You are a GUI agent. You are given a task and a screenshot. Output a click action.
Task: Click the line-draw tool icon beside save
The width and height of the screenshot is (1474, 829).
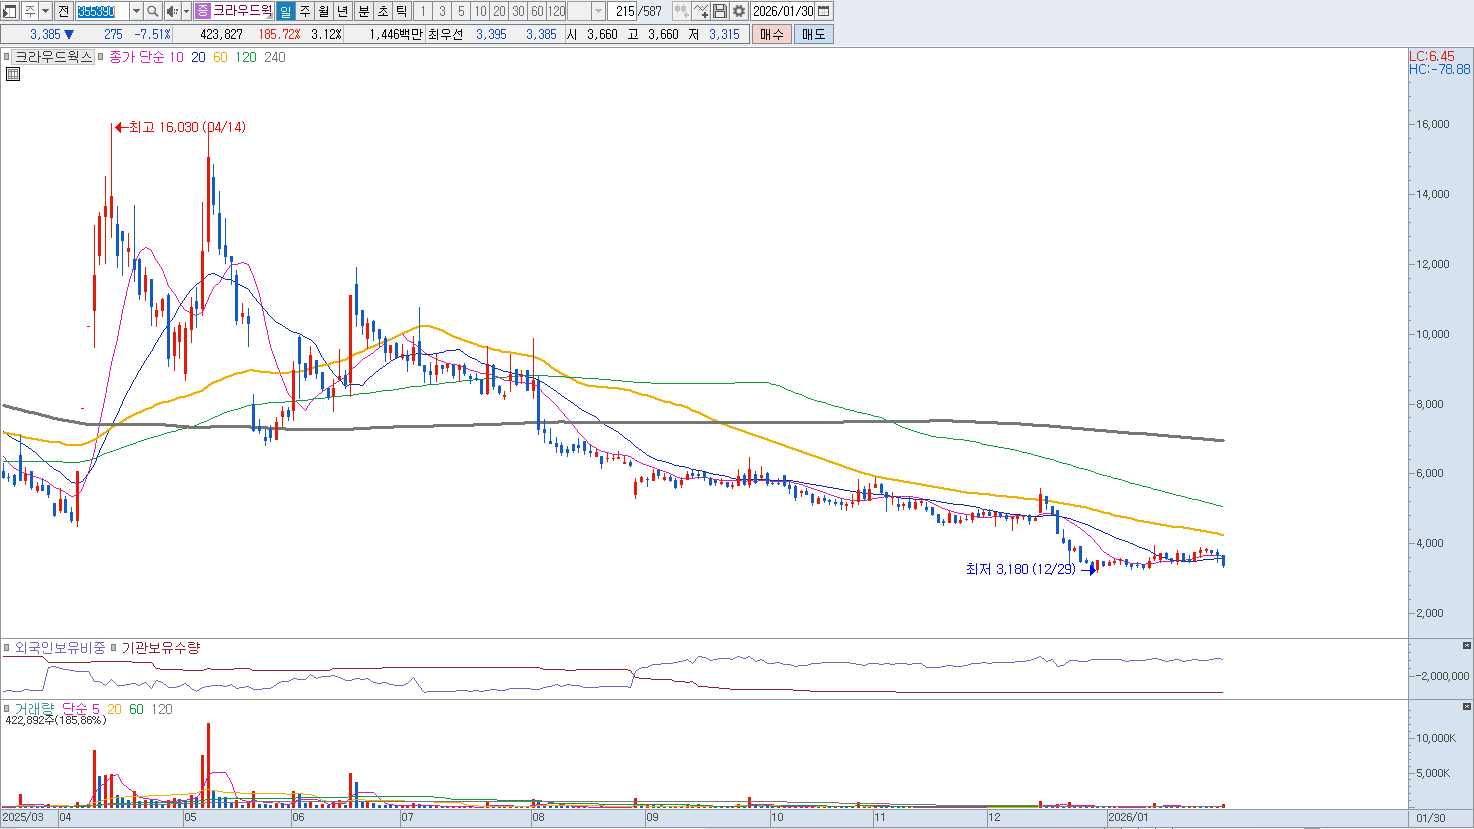pos(701,11)
